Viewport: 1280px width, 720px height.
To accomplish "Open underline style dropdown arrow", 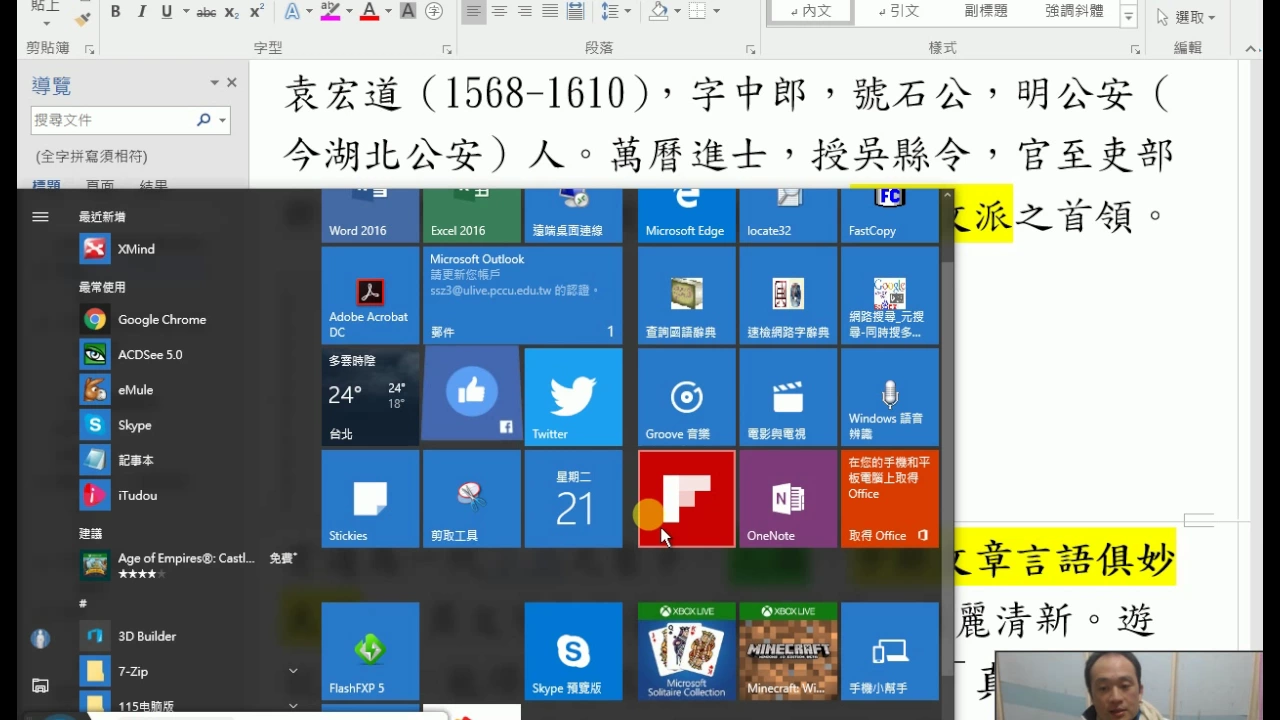I will [184, 12].
